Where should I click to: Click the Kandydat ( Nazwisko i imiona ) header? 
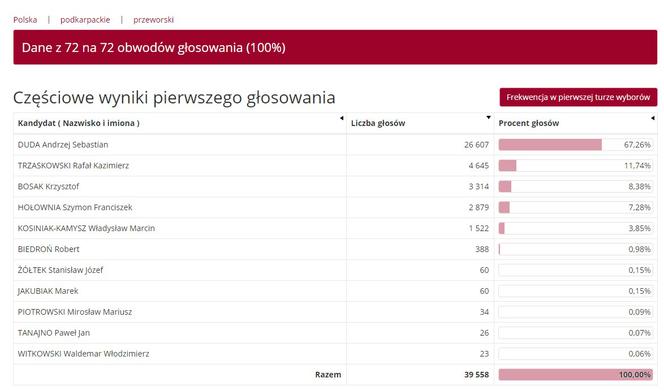pos(79,123)
